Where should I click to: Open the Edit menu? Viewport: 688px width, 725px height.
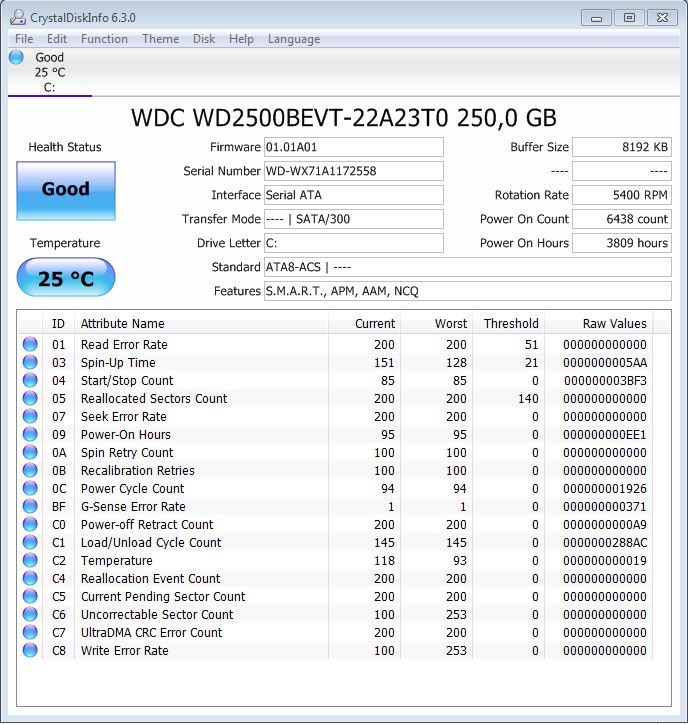[57, 39]
